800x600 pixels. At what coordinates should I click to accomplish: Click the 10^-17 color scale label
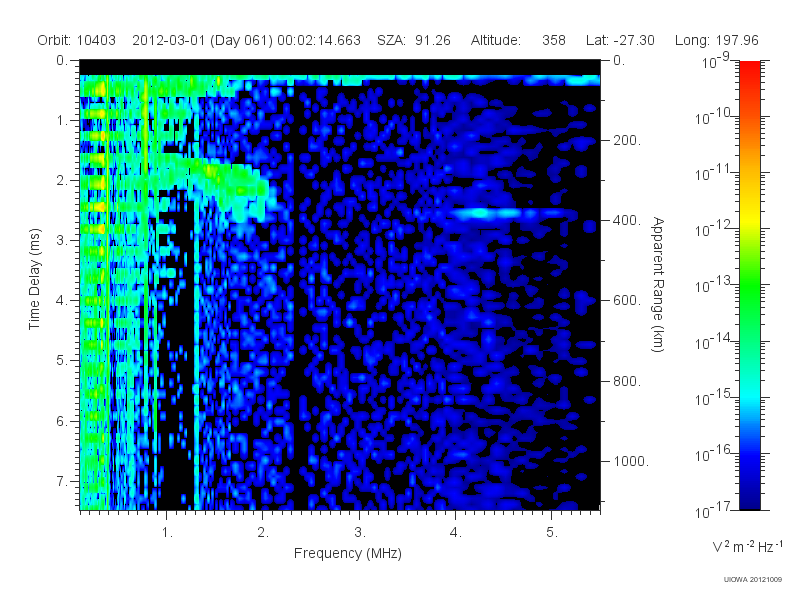click(x=713, y=510)
